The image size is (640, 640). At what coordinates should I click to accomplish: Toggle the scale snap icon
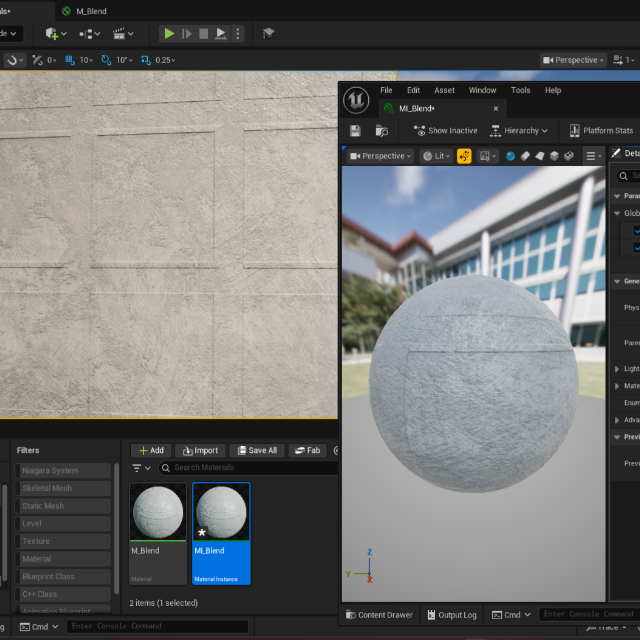146,60
